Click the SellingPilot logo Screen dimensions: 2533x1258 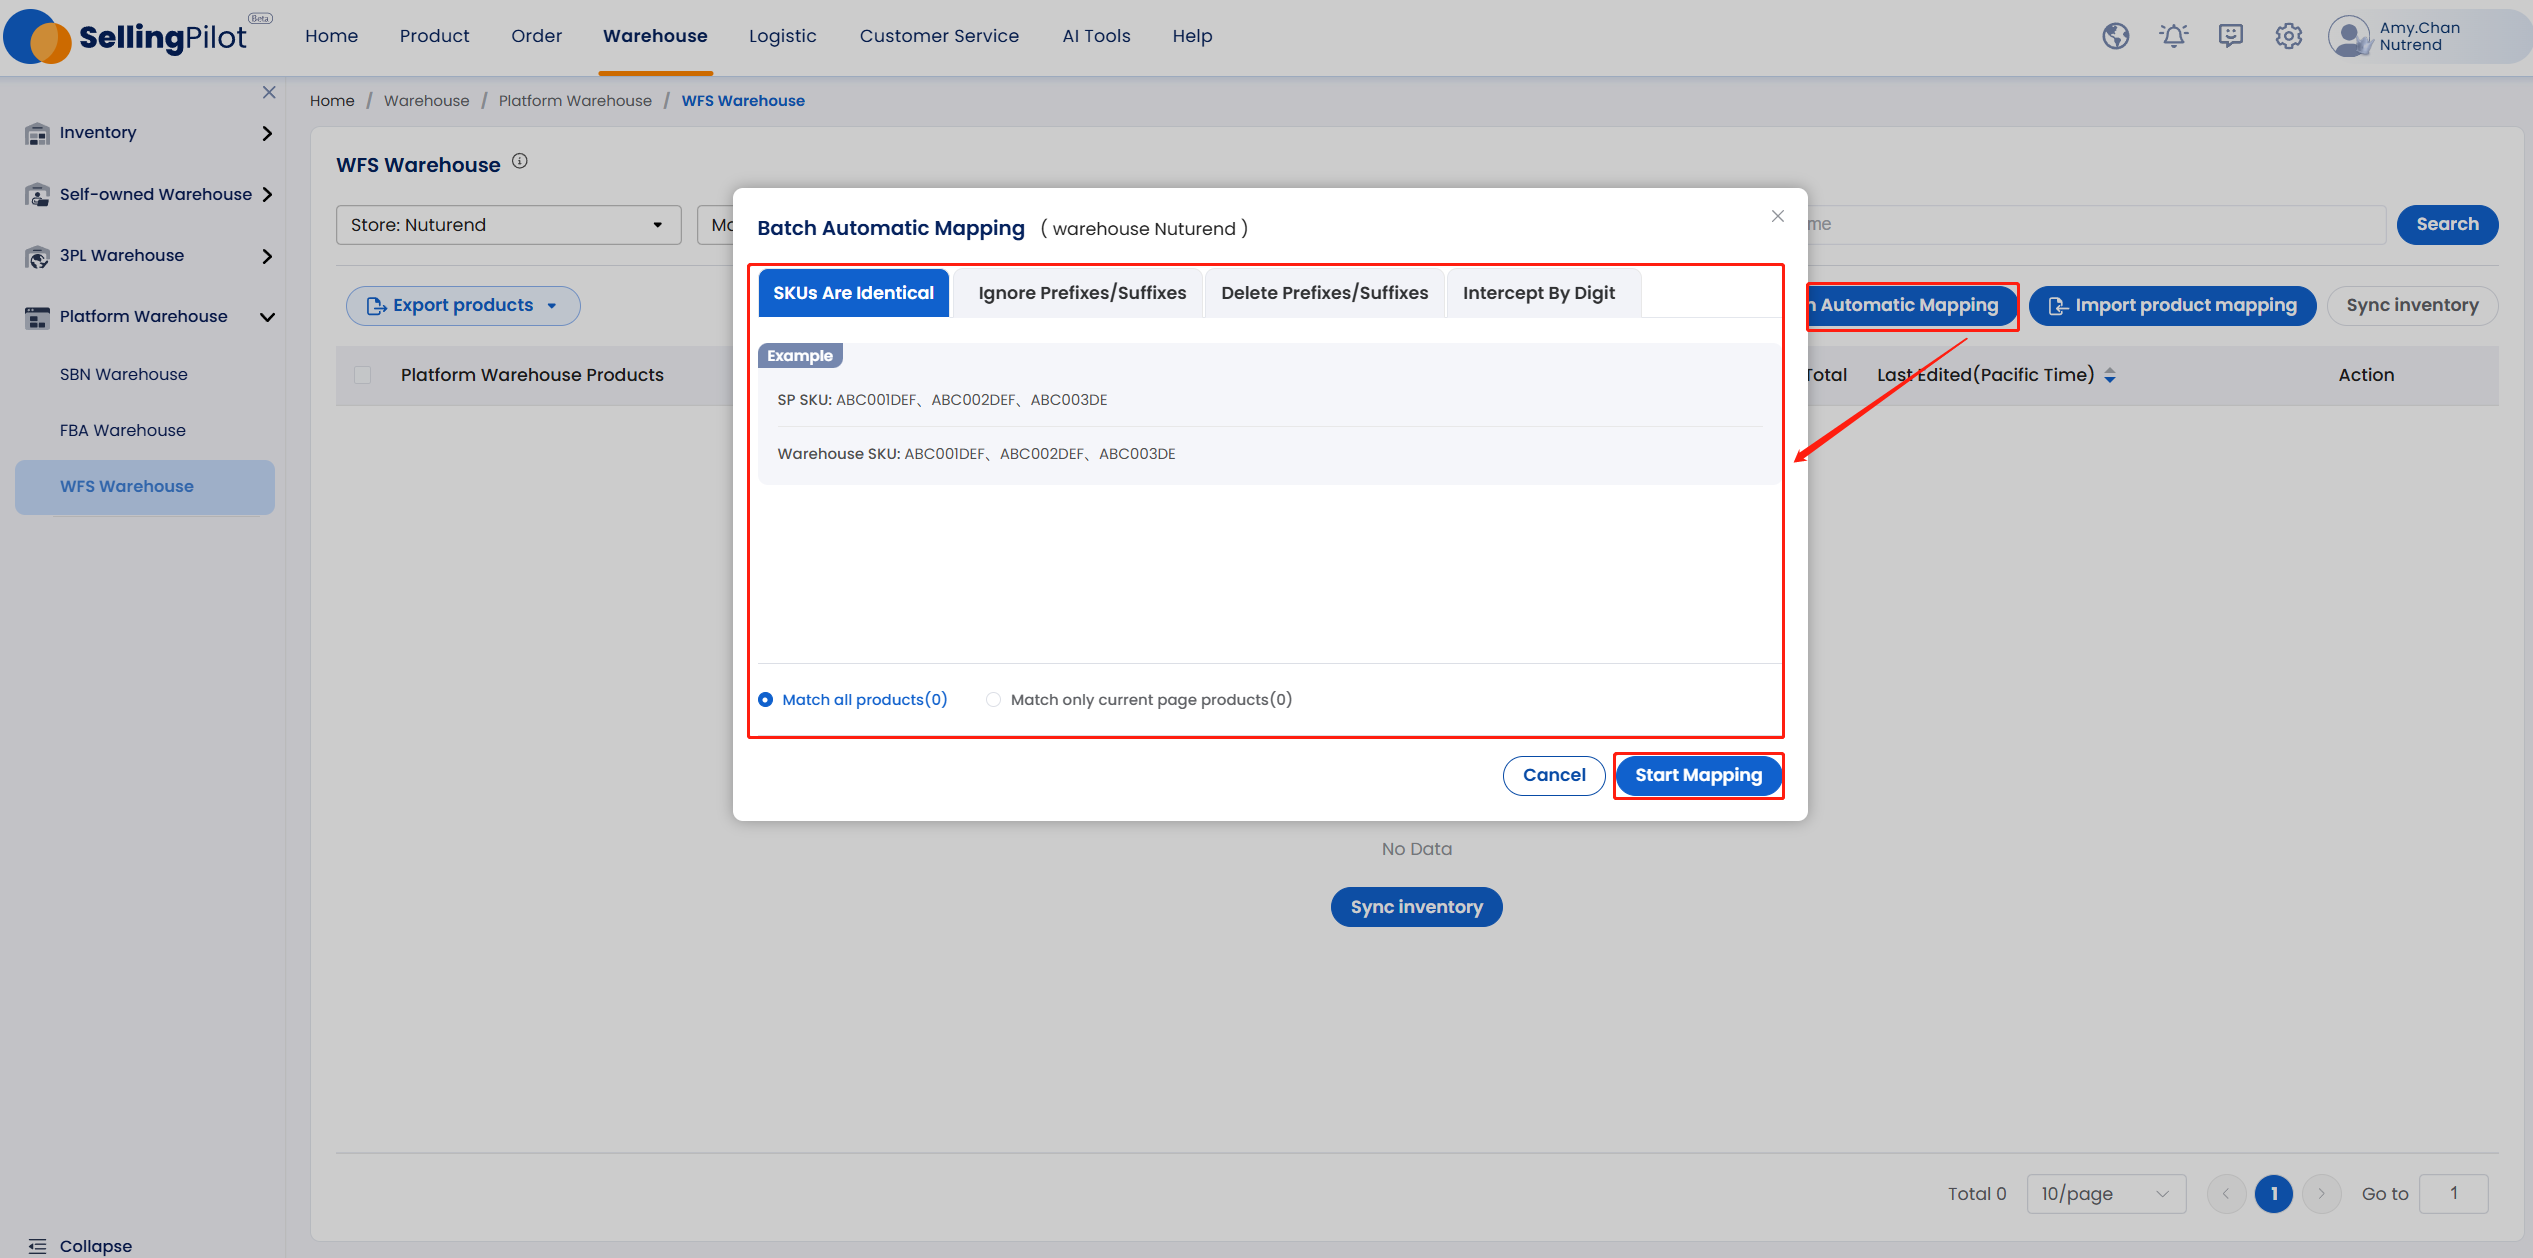point(137,37)
